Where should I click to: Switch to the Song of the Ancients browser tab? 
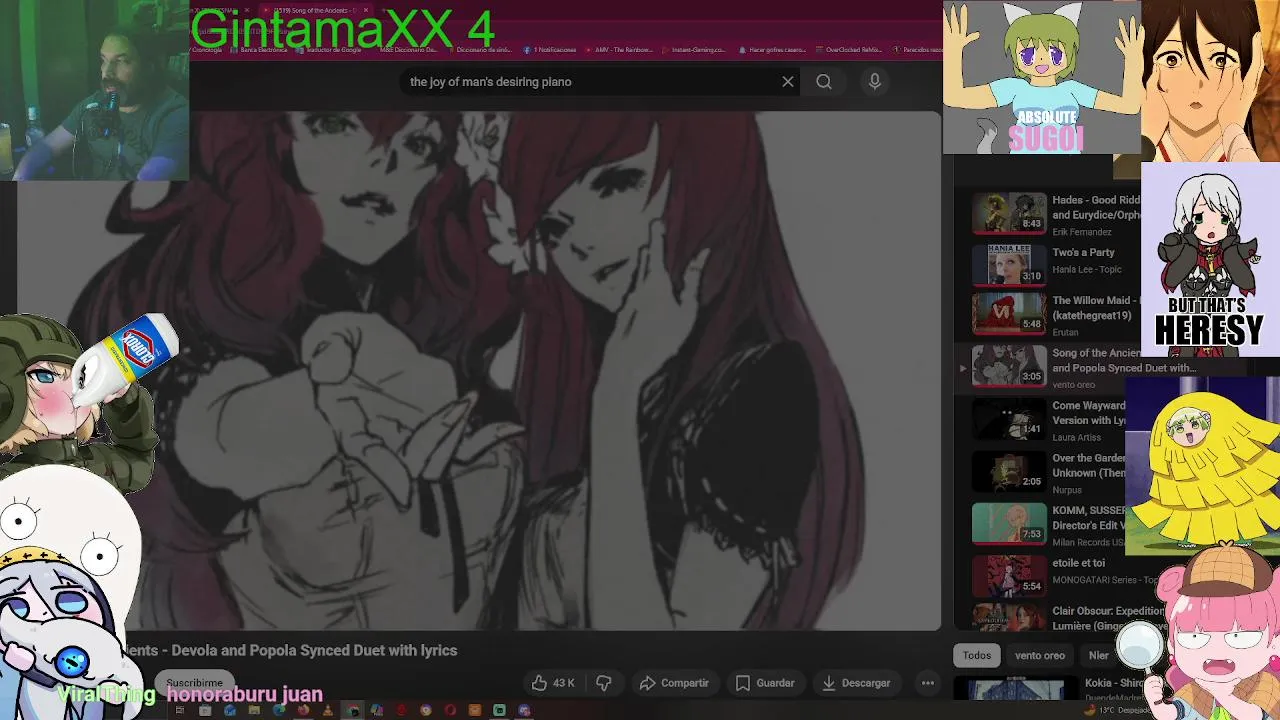(315, 10)
